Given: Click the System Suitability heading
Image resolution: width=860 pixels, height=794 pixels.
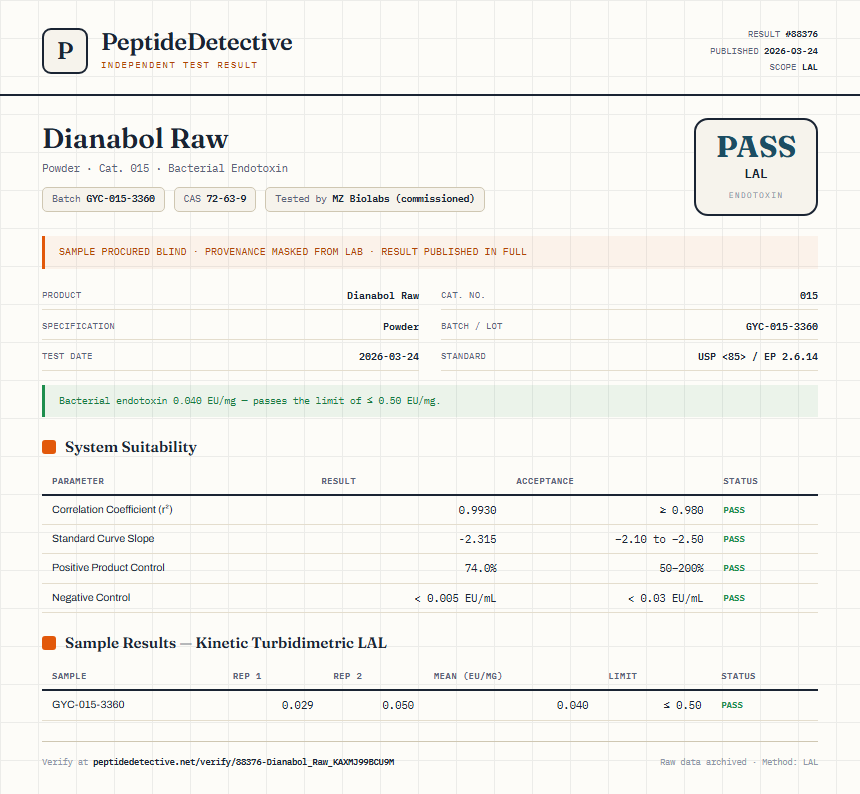Looking at the screenshot, I should [131, 447].
